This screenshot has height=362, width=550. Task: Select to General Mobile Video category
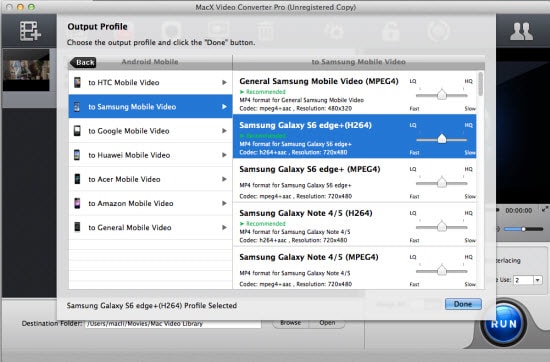pyautogui.click(x=150, y=227)
